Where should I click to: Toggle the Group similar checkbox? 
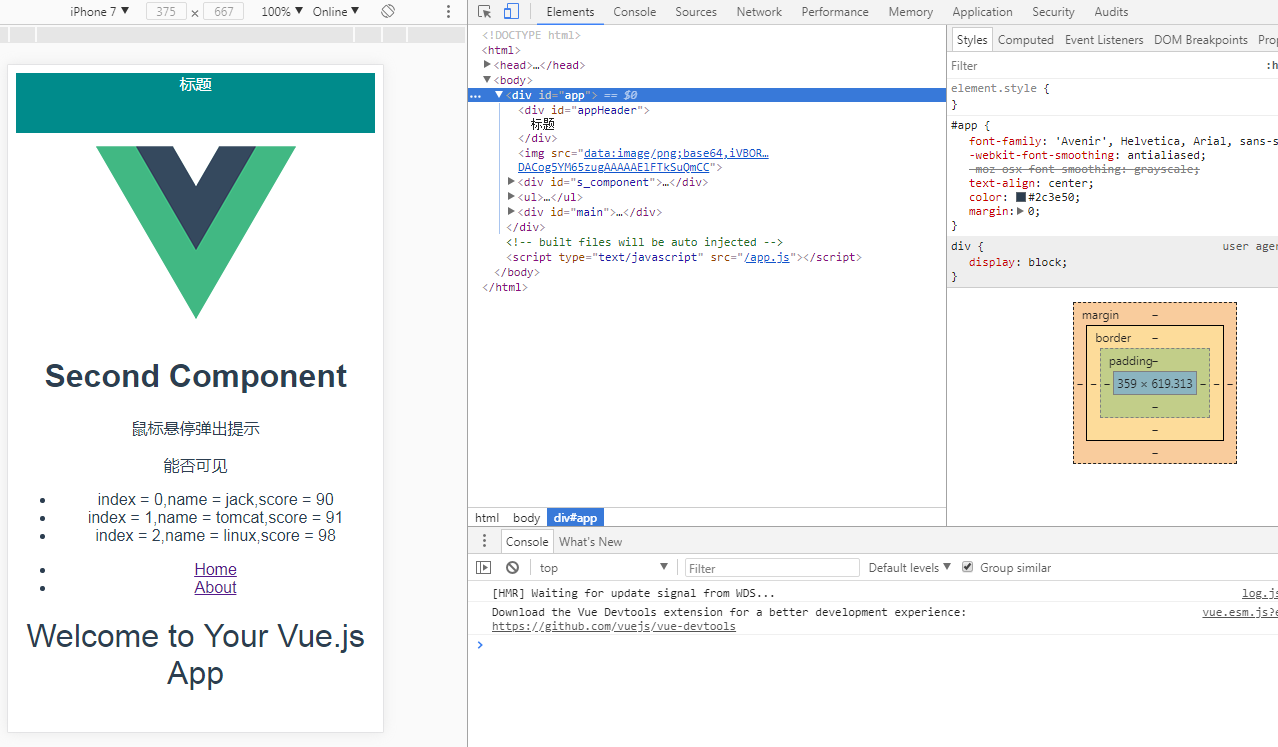click(x=967, y=567)
